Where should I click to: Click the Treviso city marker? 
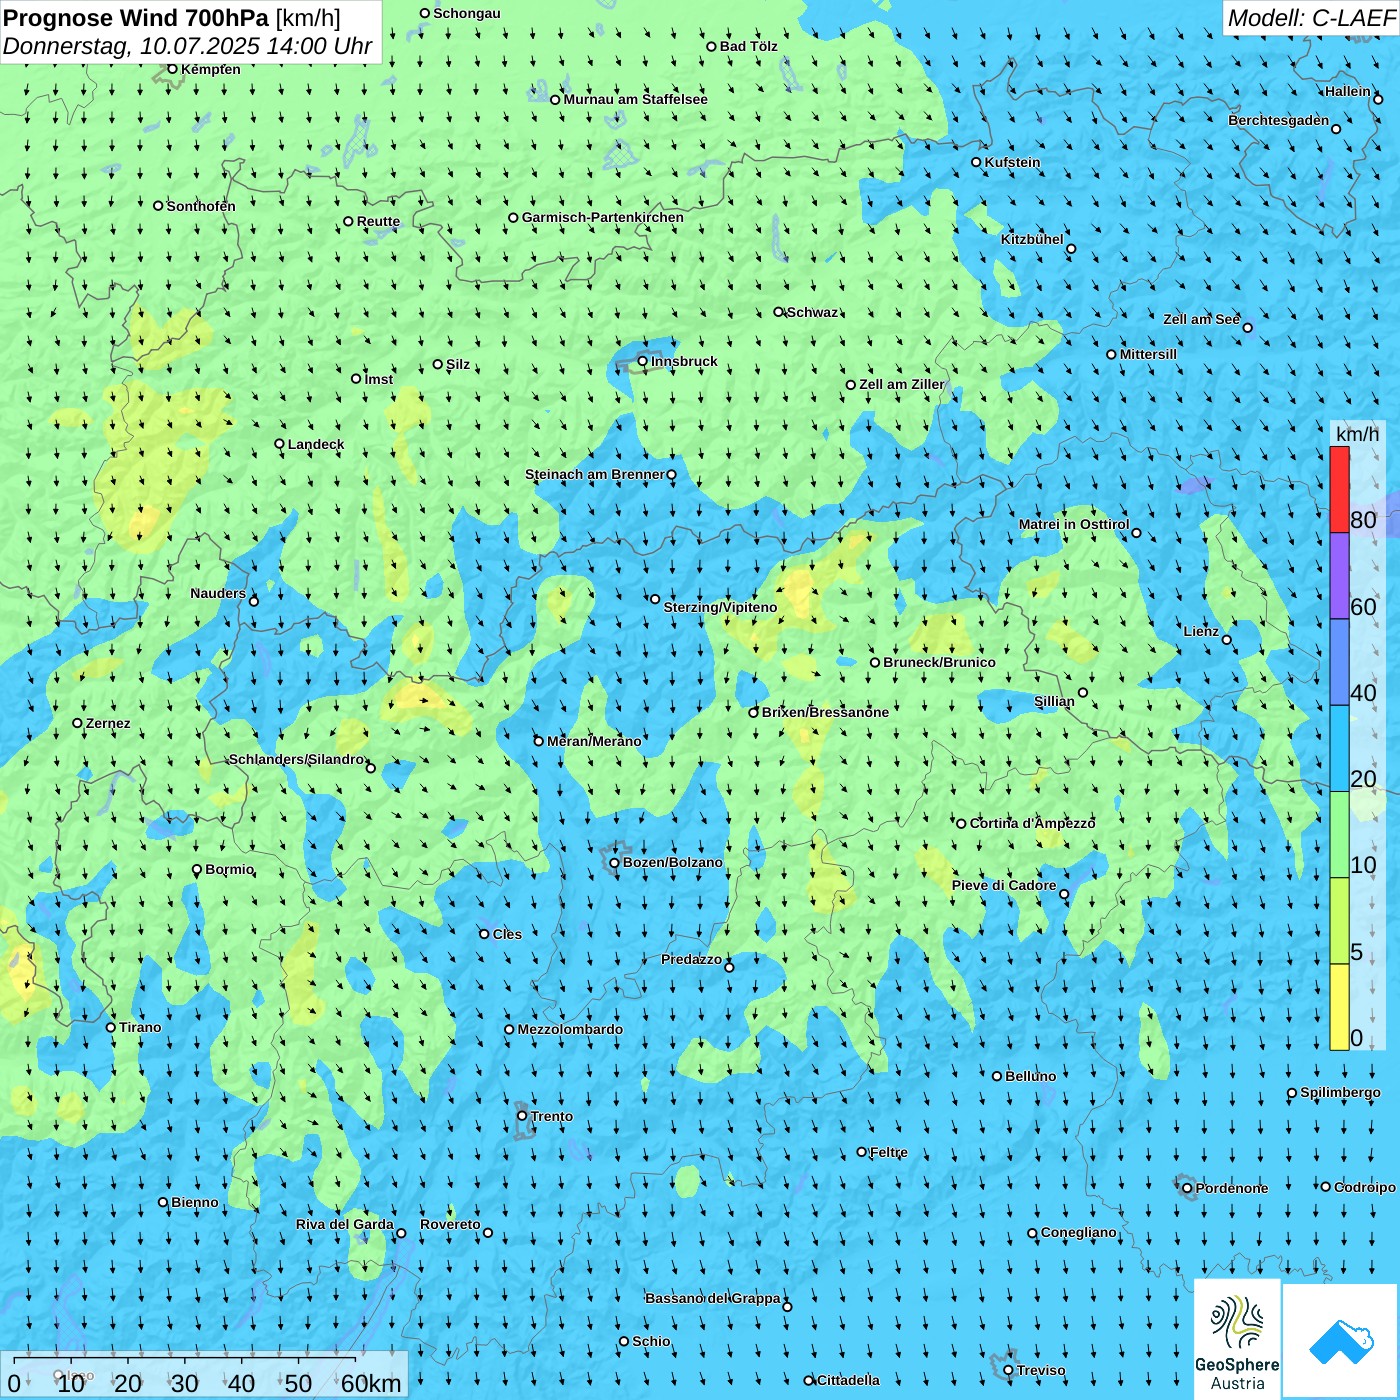coord(1009,1370)
